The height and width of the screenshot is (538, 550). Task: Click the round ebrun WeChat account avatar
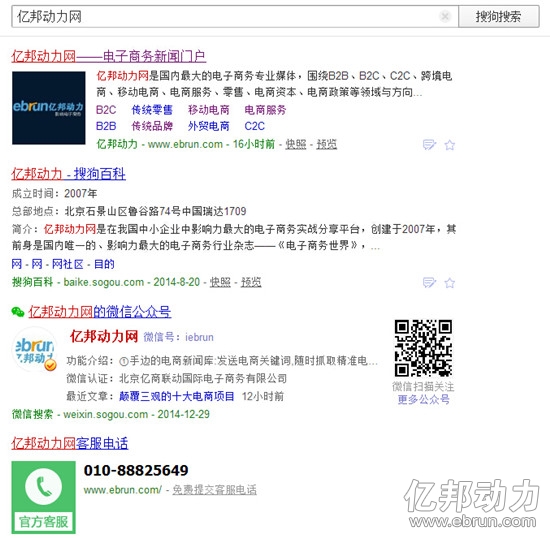34,349
